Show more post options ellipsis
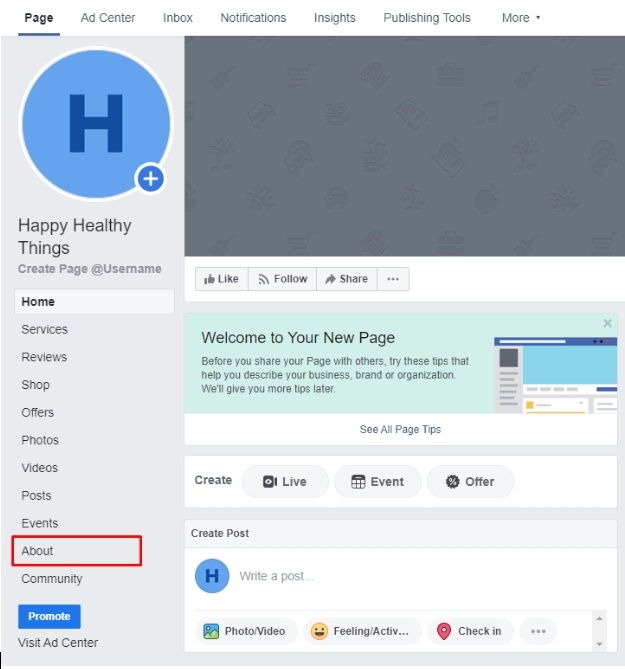625x669 pixels. [538, 631]
